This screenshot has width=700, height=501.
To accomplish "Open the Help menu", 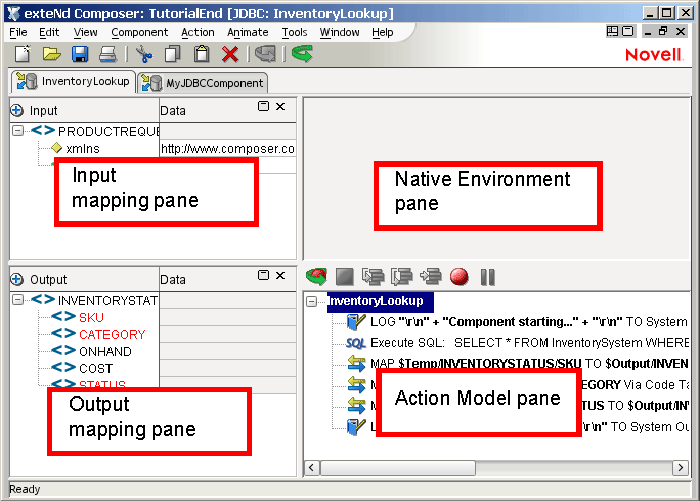I will click(383, 32).
